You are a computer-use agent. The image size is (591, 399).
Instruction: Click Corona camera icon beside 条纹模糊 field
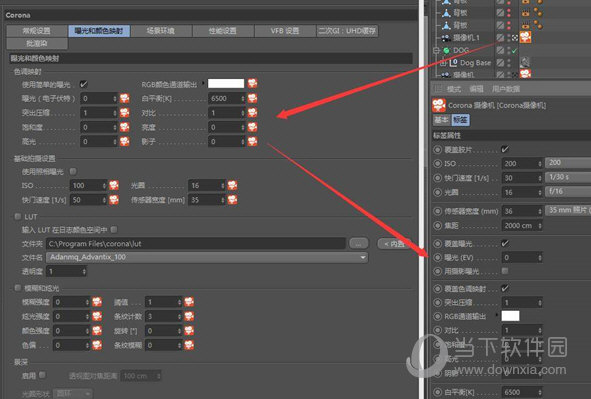pyautogui.click(x=189, y=345)
